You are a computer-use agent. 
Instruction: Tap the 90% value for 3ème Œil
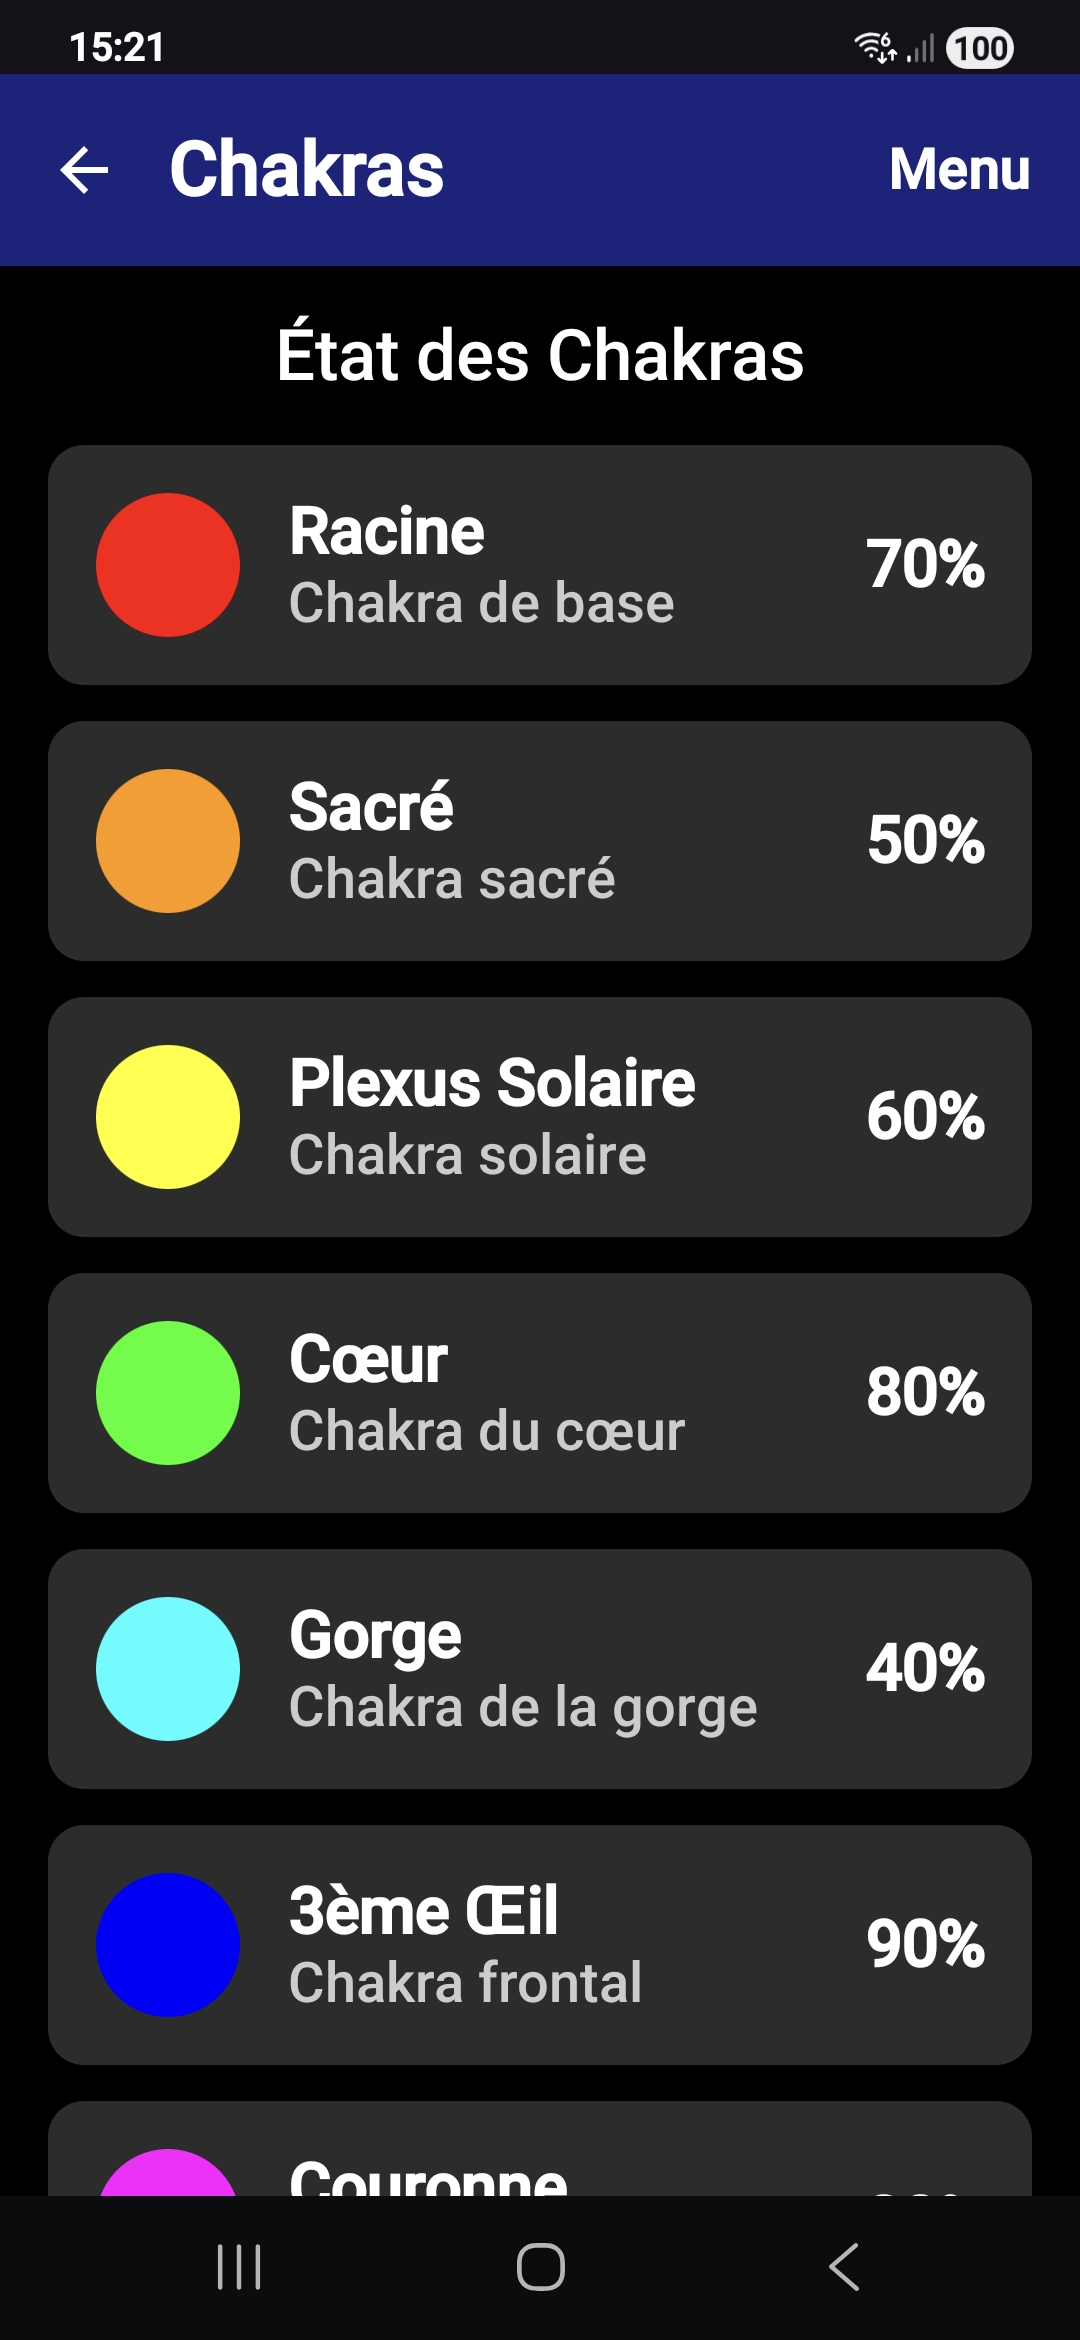pyautogui.click(x=925, y=1944)
